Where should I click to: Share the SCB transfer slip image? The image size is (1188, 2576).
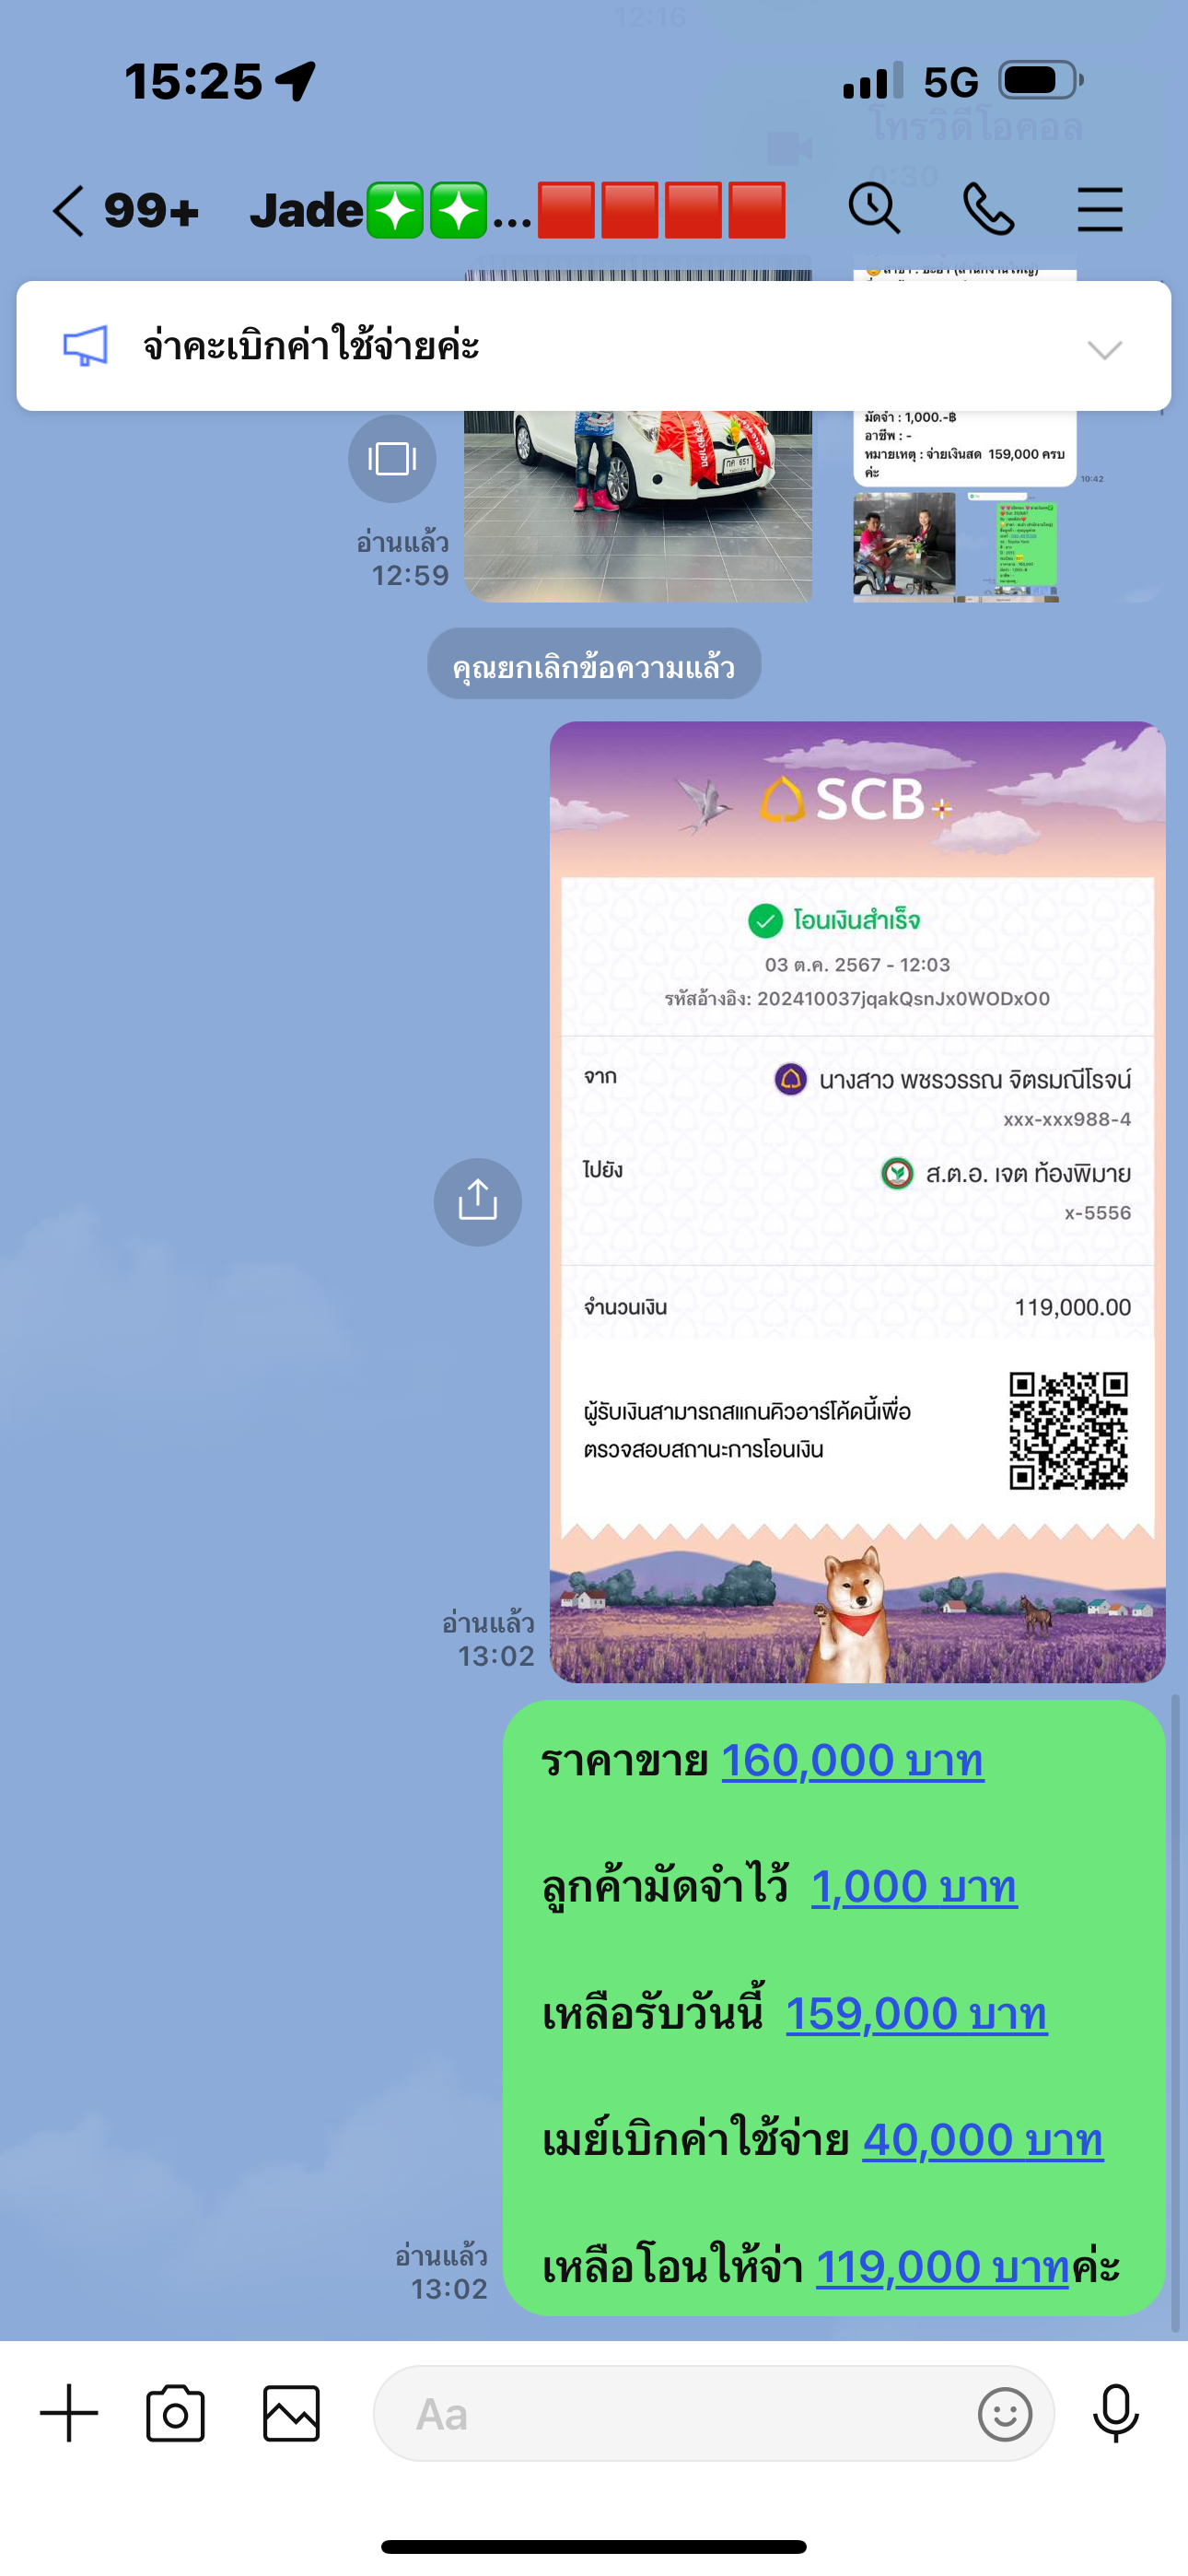(x=477, y=1202)
